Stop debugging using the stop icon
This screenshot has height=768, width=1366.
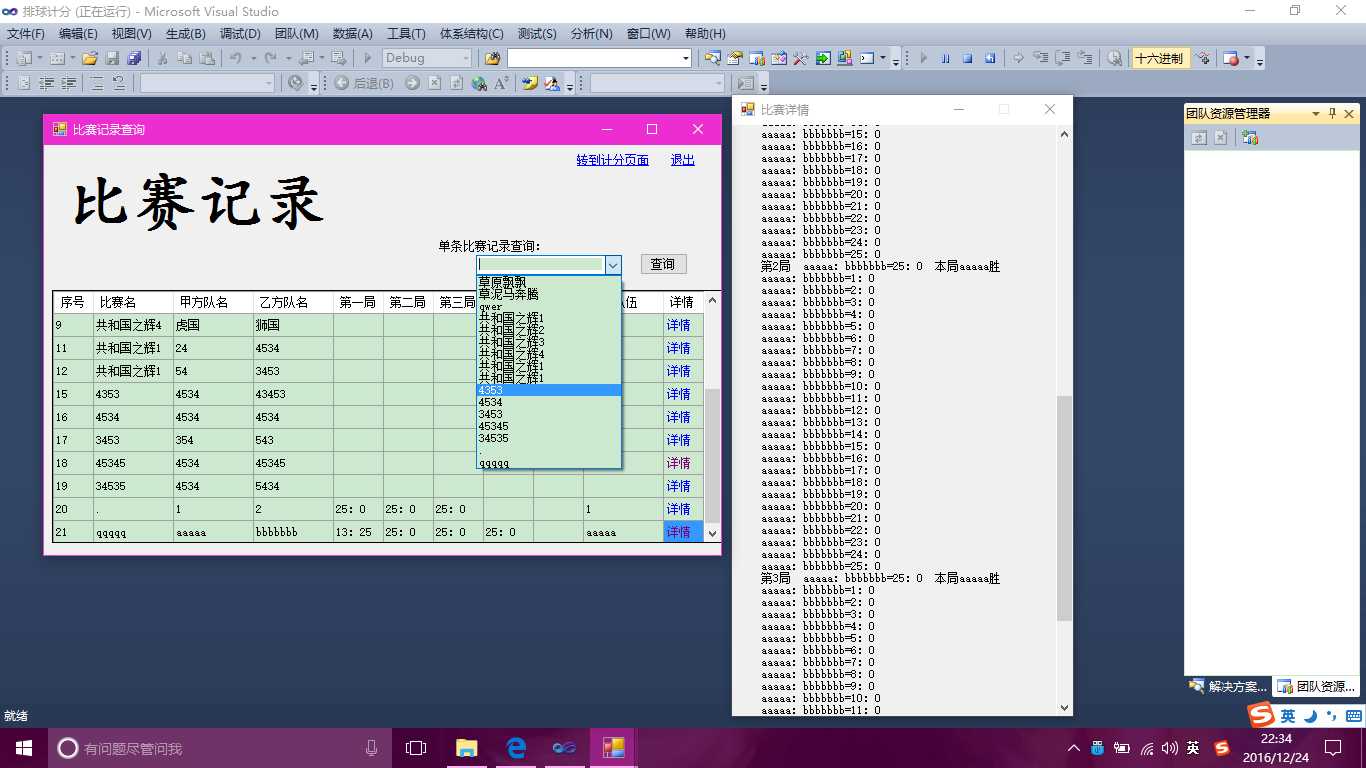coord(967,58)
